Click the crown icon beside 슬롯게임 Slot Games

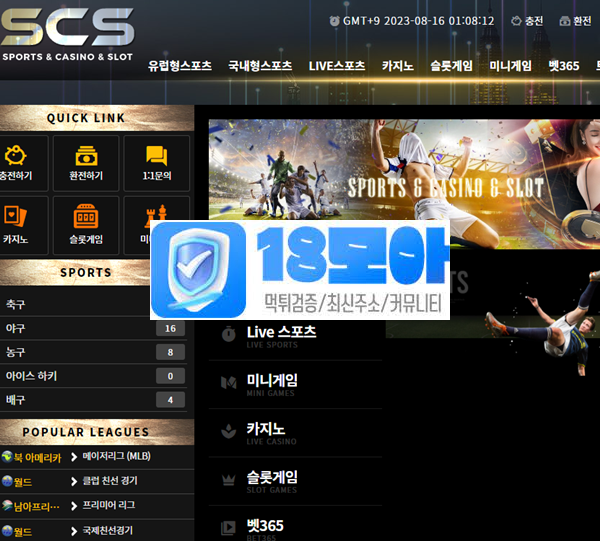click(x=229, y=479)
